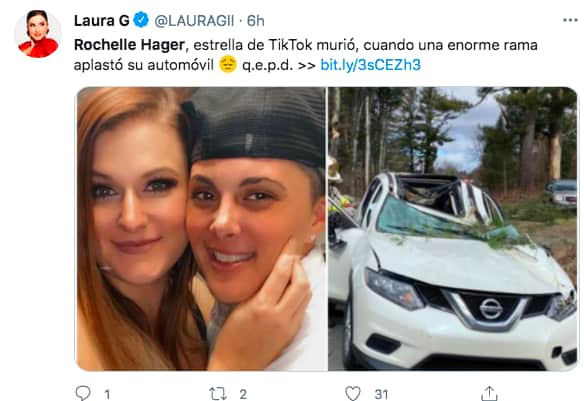The width and height of the screenshot is (584, 401).
Task: Open the three-dot more options menu
Action: (570, 20)
